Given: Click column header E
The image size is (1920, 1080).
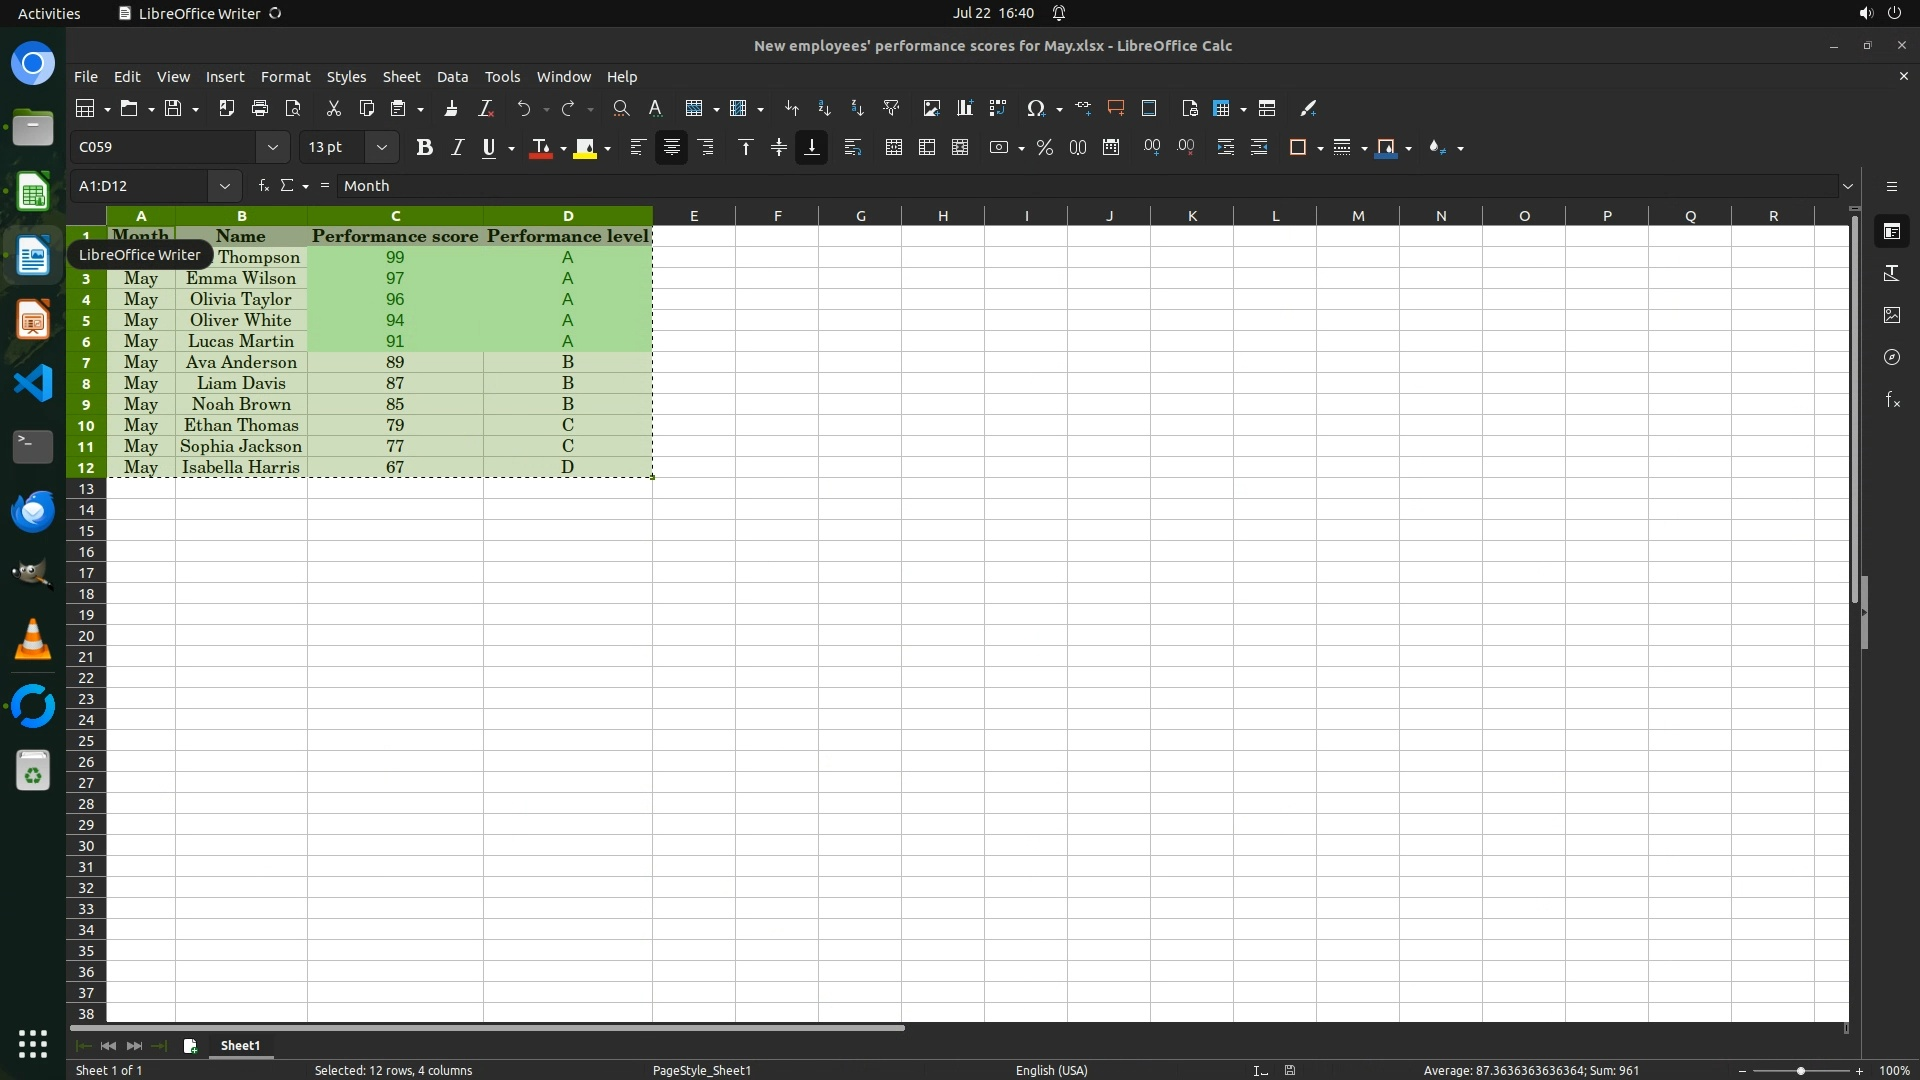Looking at the screenshot, I should pos(694,216).
